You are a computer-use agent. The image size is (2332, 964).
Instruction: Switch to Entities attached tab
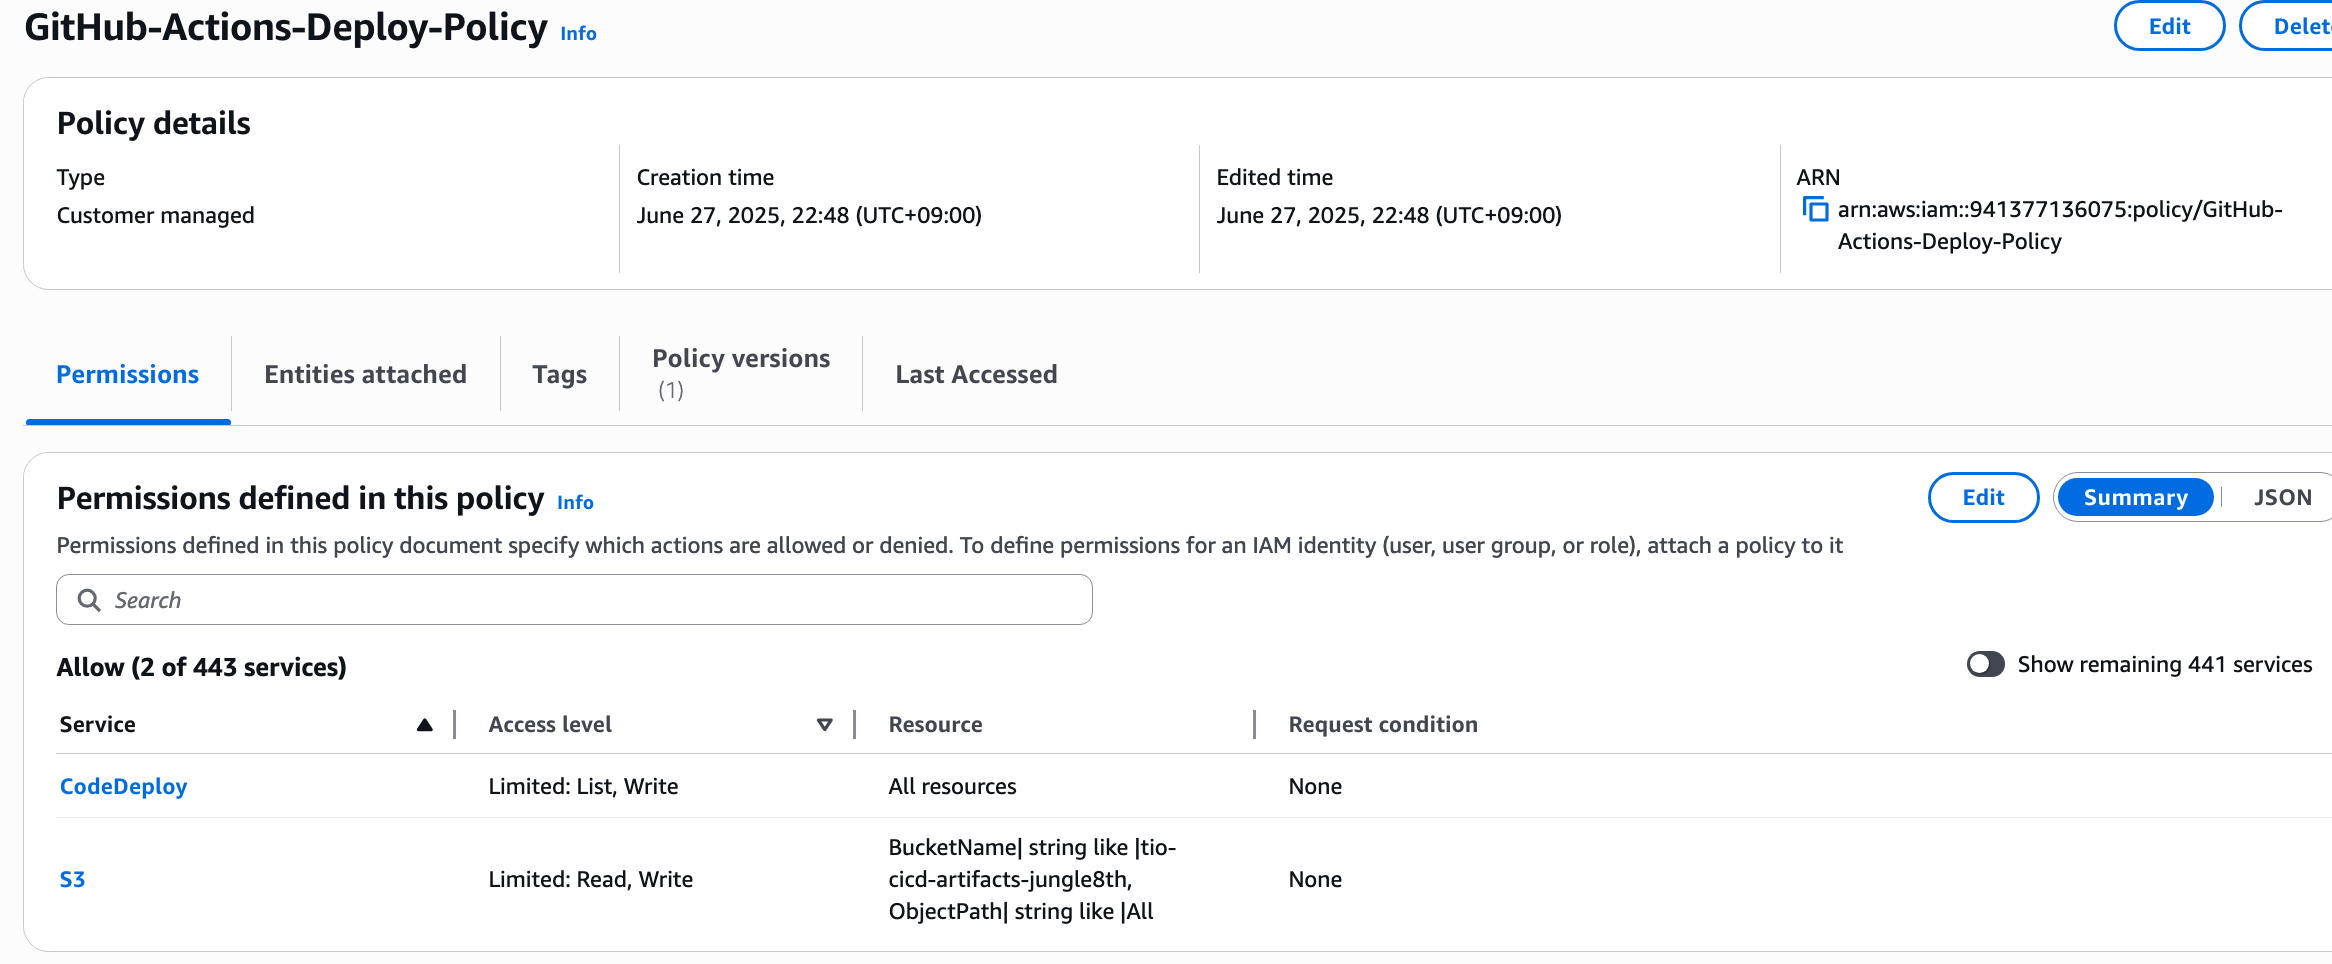365,375
